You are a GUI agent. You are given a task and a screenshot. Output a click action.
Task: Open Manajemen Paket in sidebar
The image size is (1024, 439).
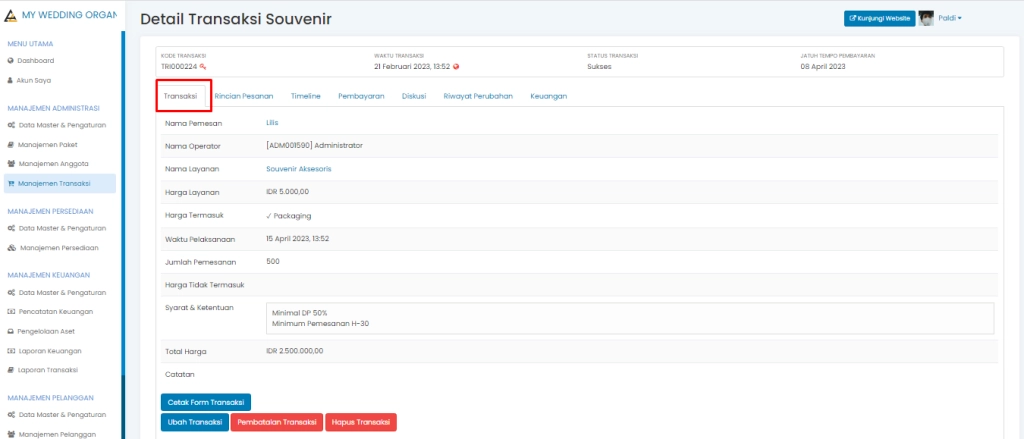(48, 144)
